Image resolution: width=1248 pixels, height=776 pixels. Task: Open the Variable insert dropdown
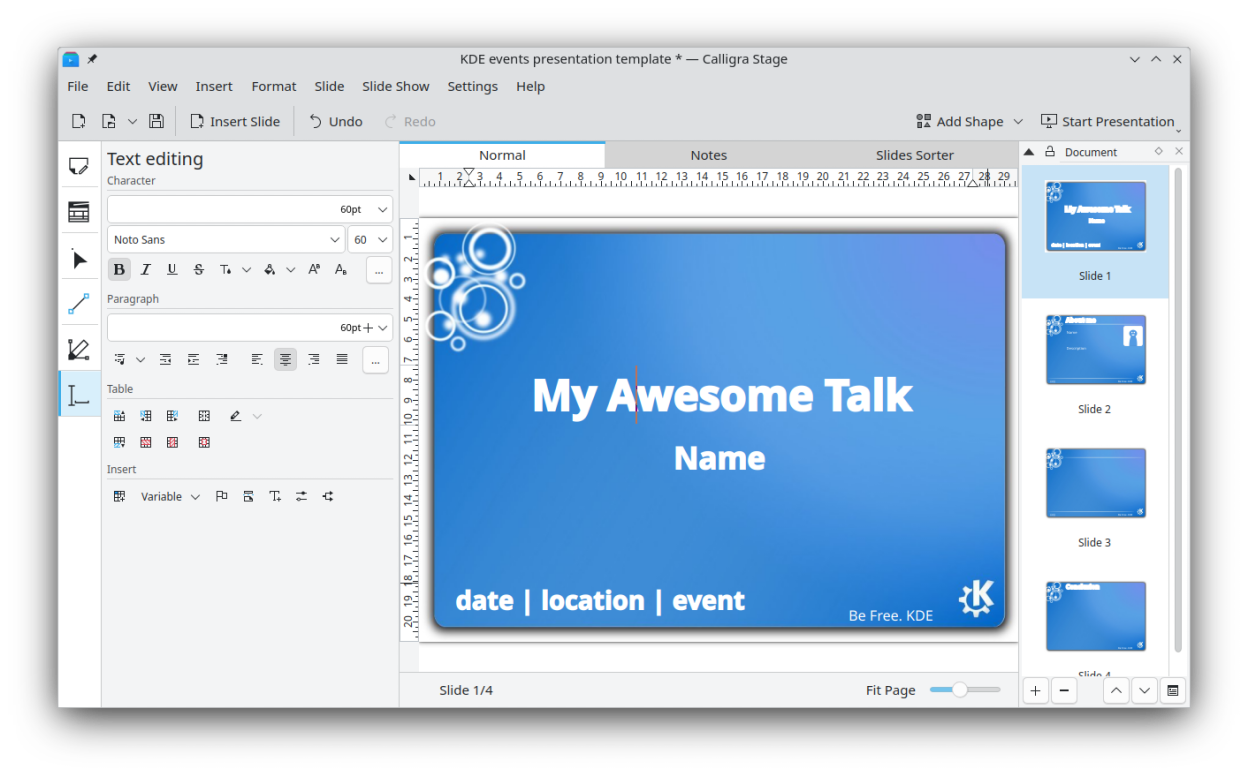coord(170,497)
